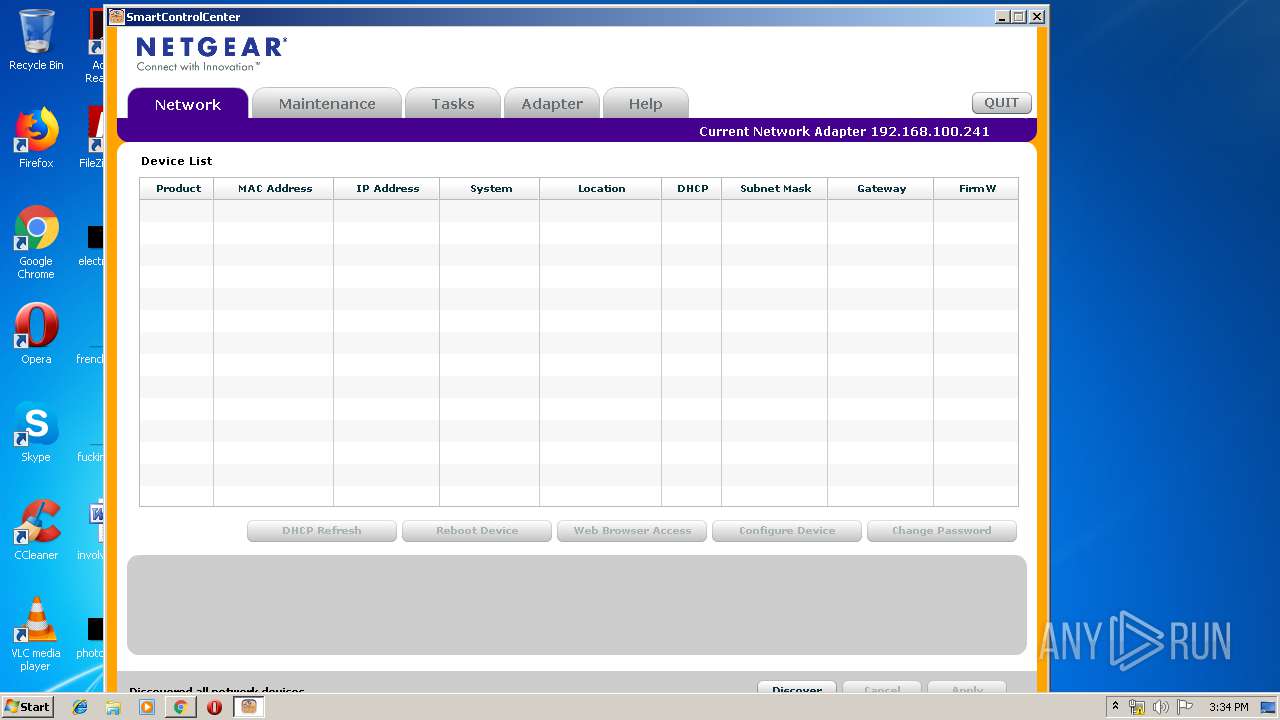The image size is (1280, 720).
Task: Click the Gateway column header
Action: click(881, 188)
